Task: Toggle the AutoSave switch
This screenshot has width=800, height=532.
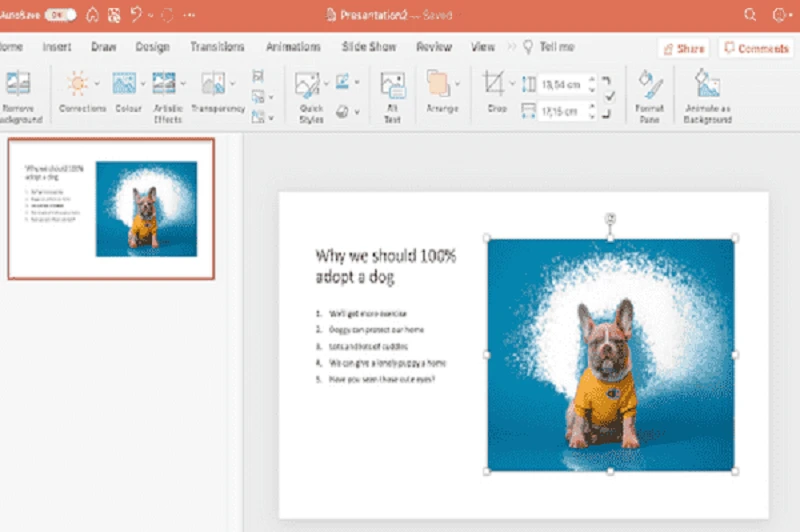Action: tap(60, 15)
